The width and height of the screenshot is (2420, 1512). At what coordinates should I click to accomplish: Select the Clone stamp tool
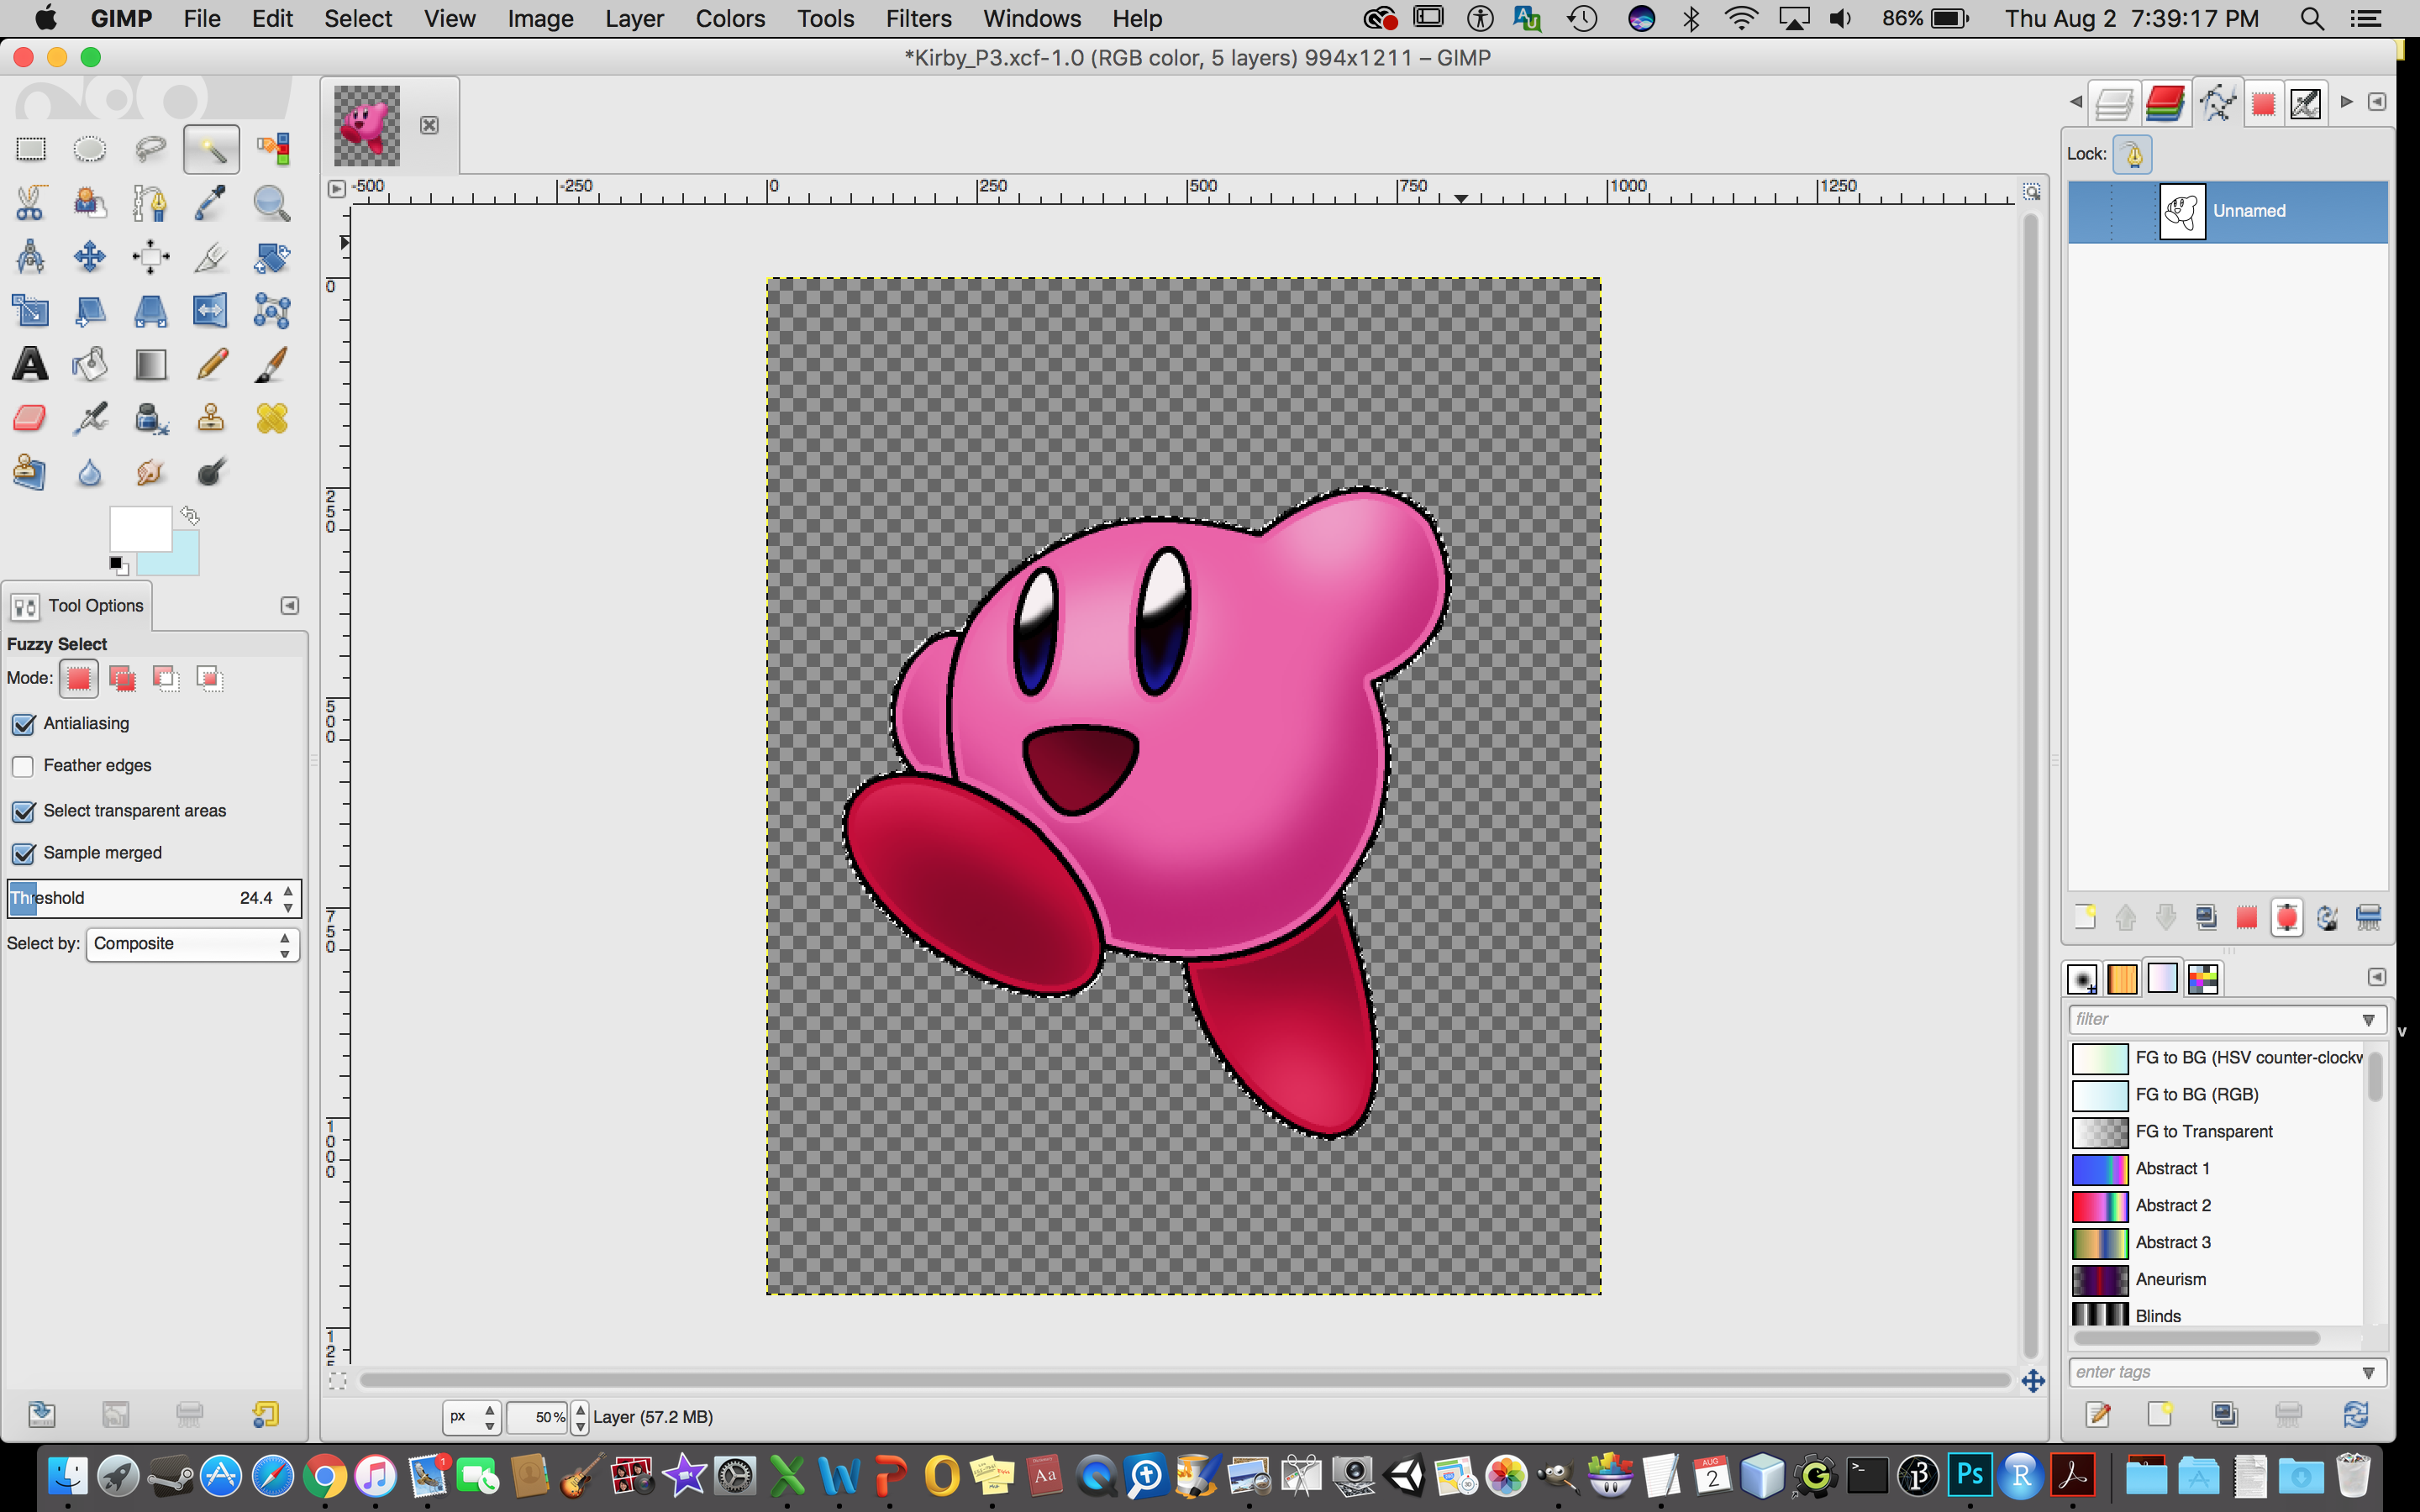(x=211, y=418)
